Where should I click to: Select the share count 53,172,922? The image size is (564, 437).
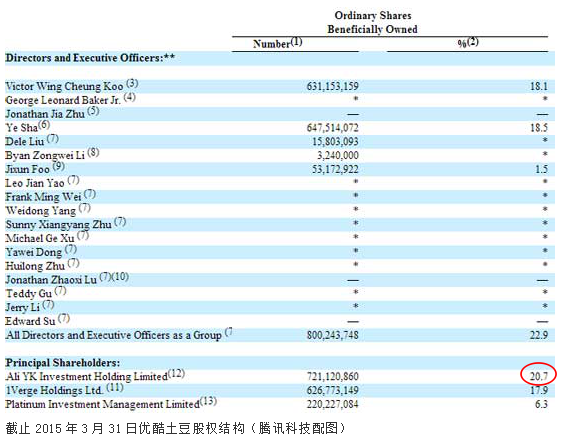click(x=335, y=169)
